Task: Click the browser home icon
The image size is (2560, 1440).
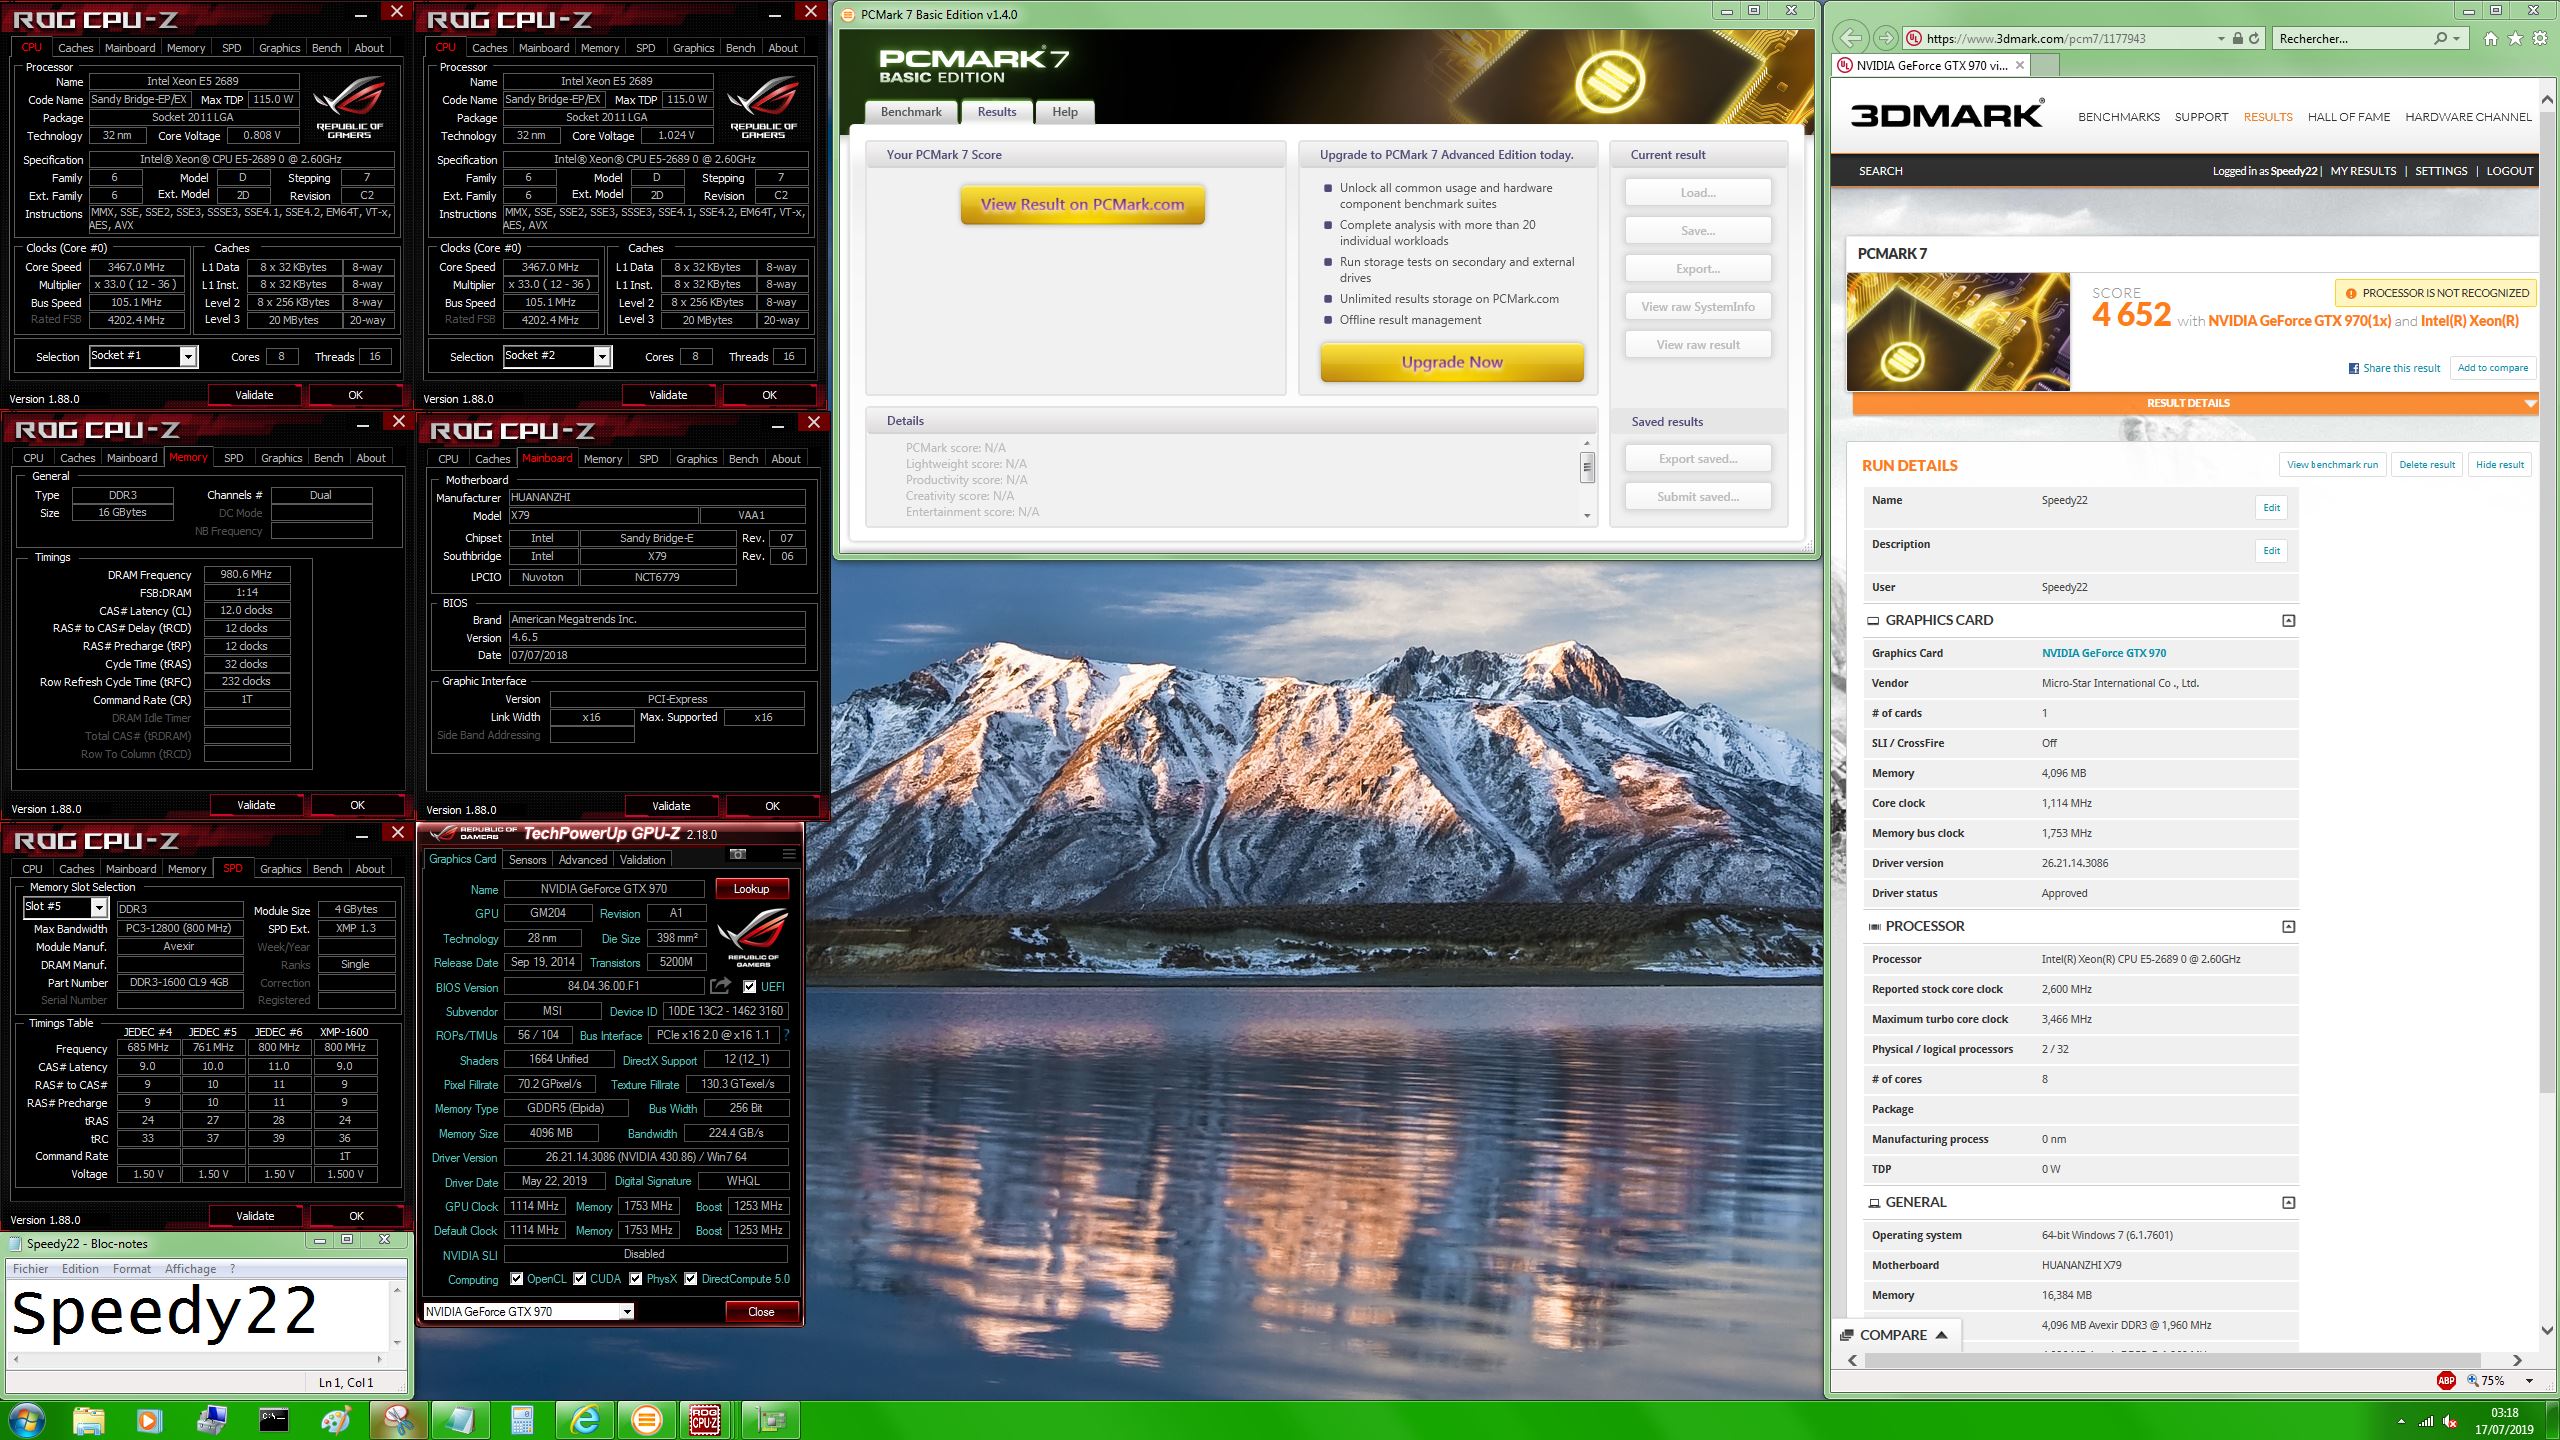Action: 2490,38
